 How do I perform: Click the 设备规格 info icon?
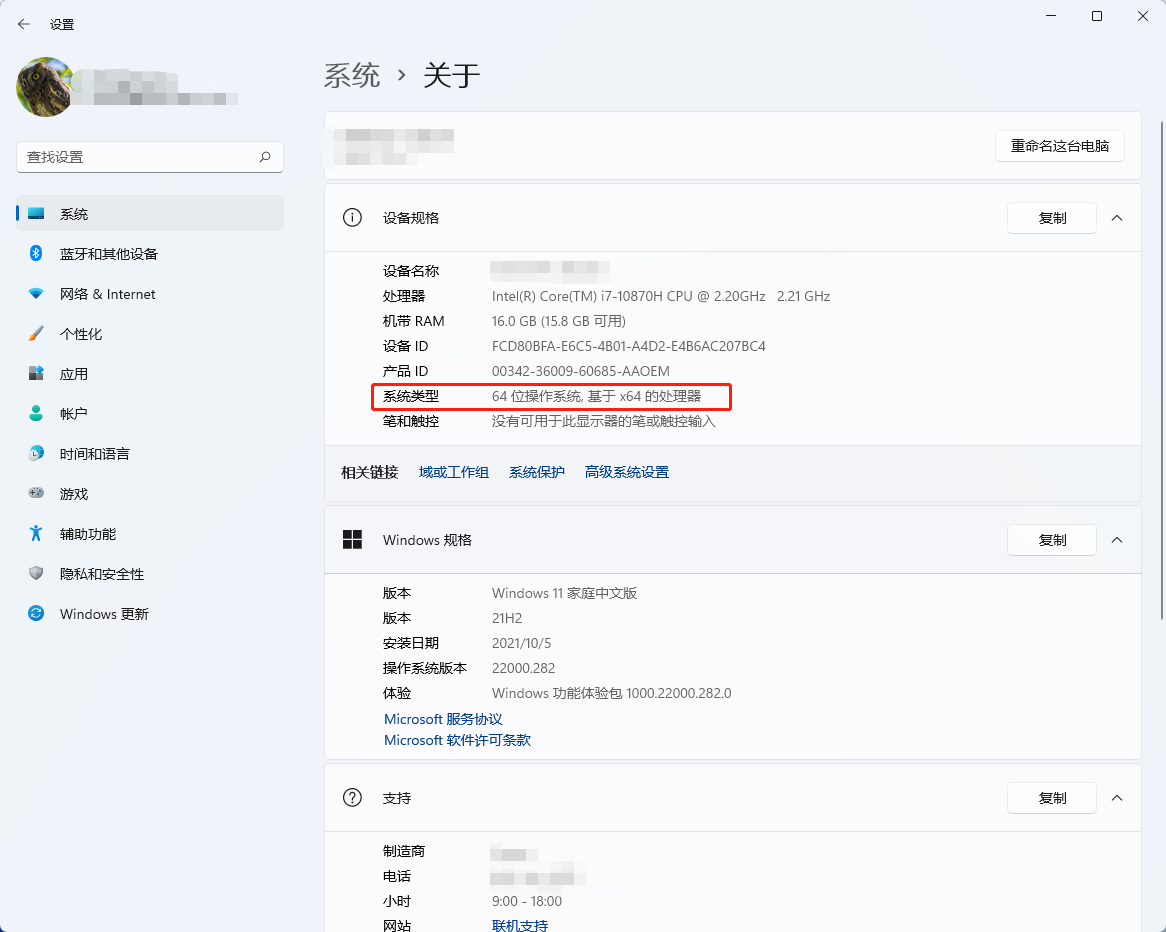tap(352, 217)
